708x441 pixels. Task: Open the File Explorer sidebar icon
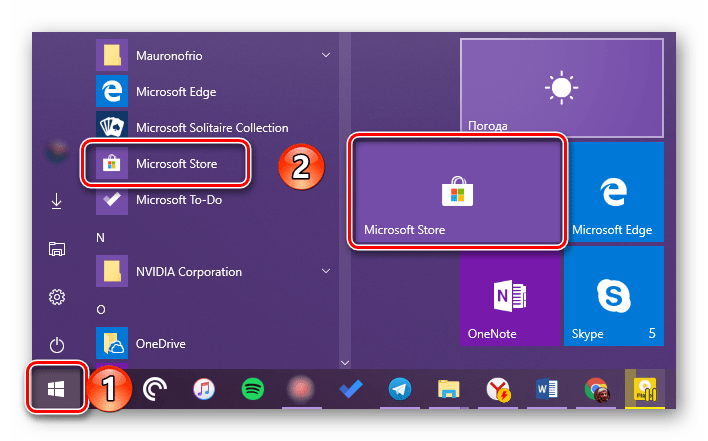click(57, 249)
